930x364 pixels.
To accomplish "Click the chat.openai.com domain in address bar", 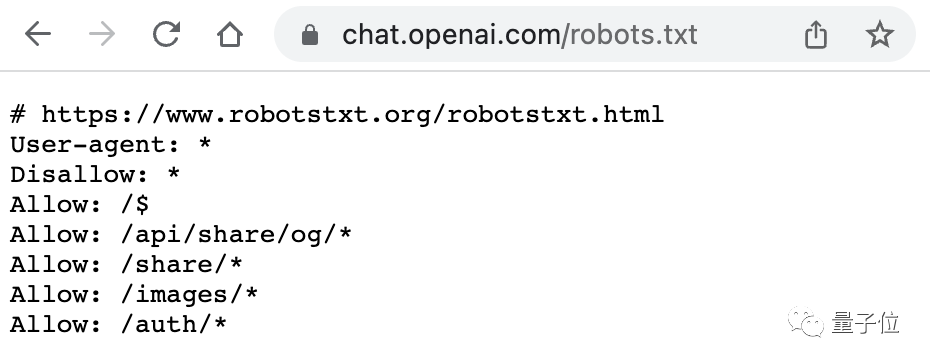I will click(451, 35).
